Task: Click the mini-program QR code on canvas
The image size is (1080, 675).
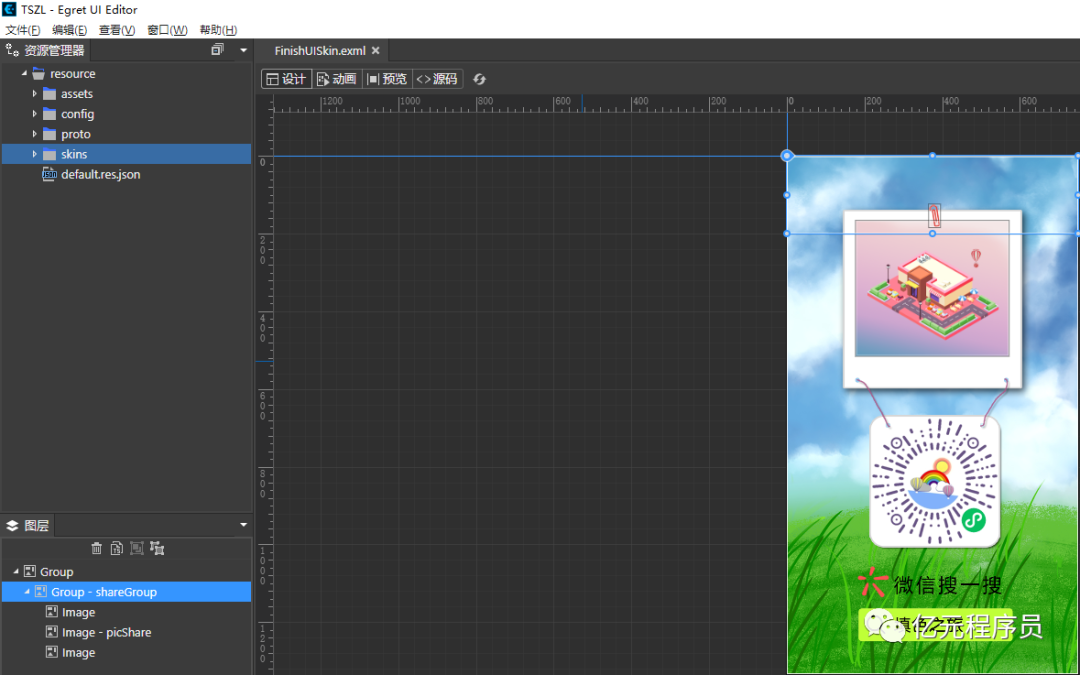Action: pos(935,481)
